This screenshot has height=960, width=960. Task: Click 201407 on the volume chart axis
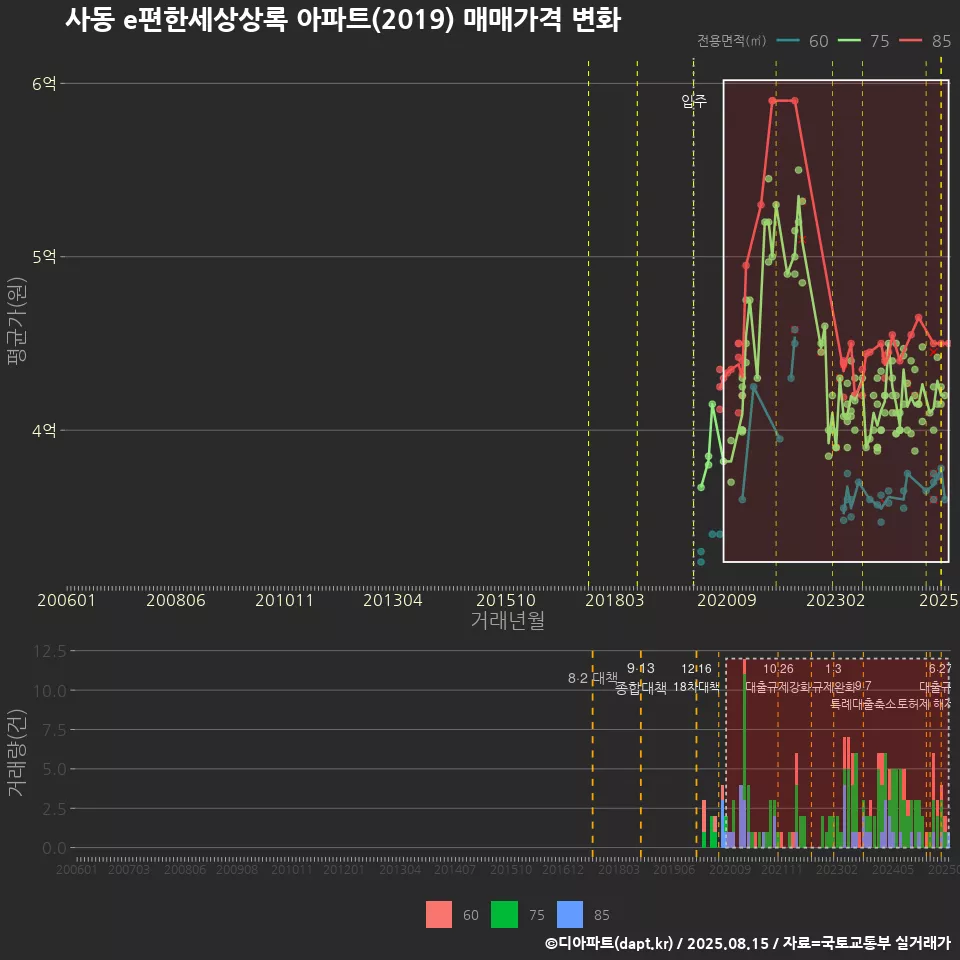(x=454, y=869)
